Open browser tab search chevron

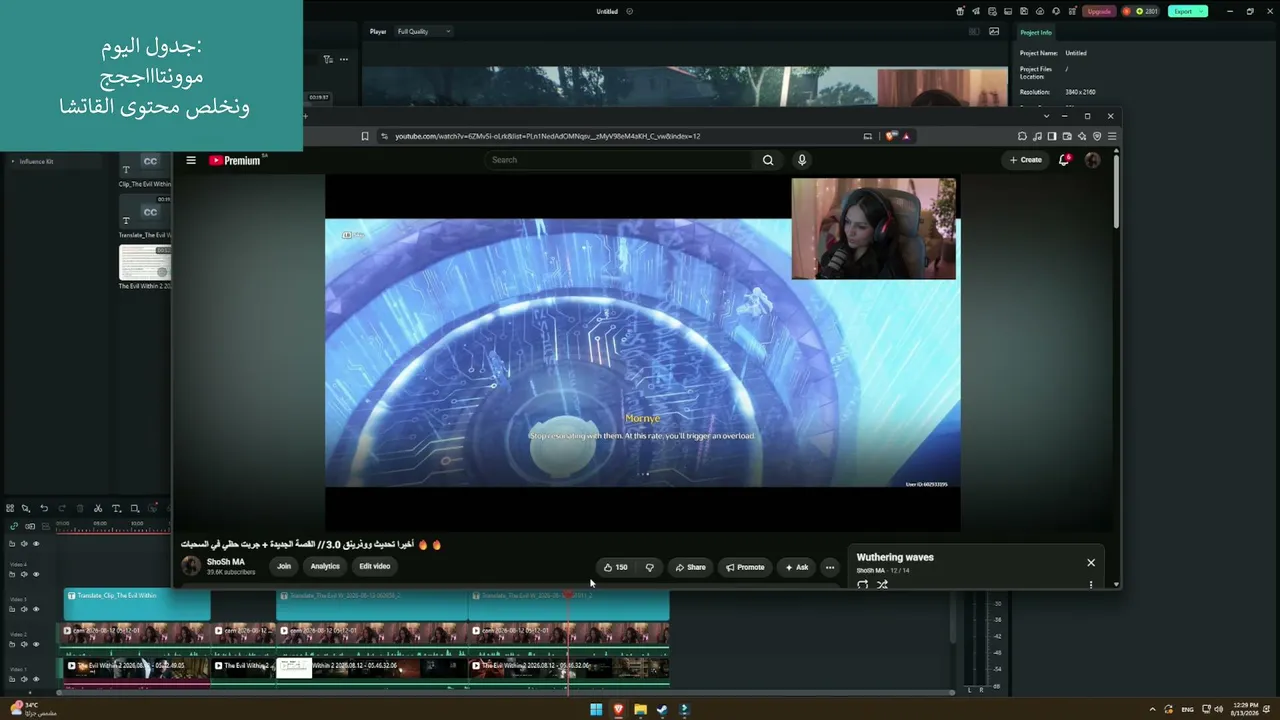(x=1046, y=116)
